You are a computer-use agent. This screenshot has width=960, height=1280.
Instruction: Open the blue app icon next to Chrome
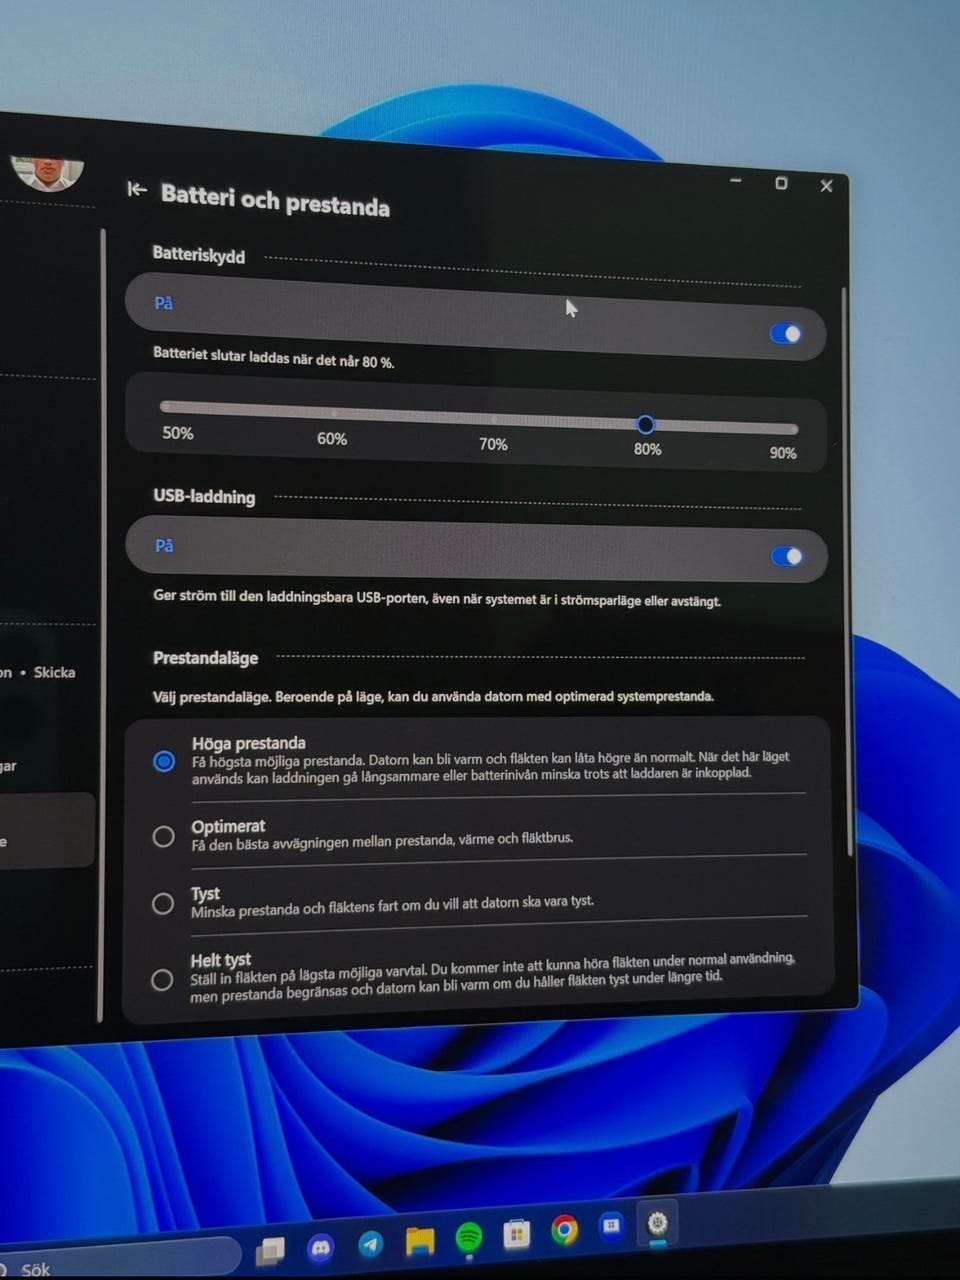(611, 1226)
